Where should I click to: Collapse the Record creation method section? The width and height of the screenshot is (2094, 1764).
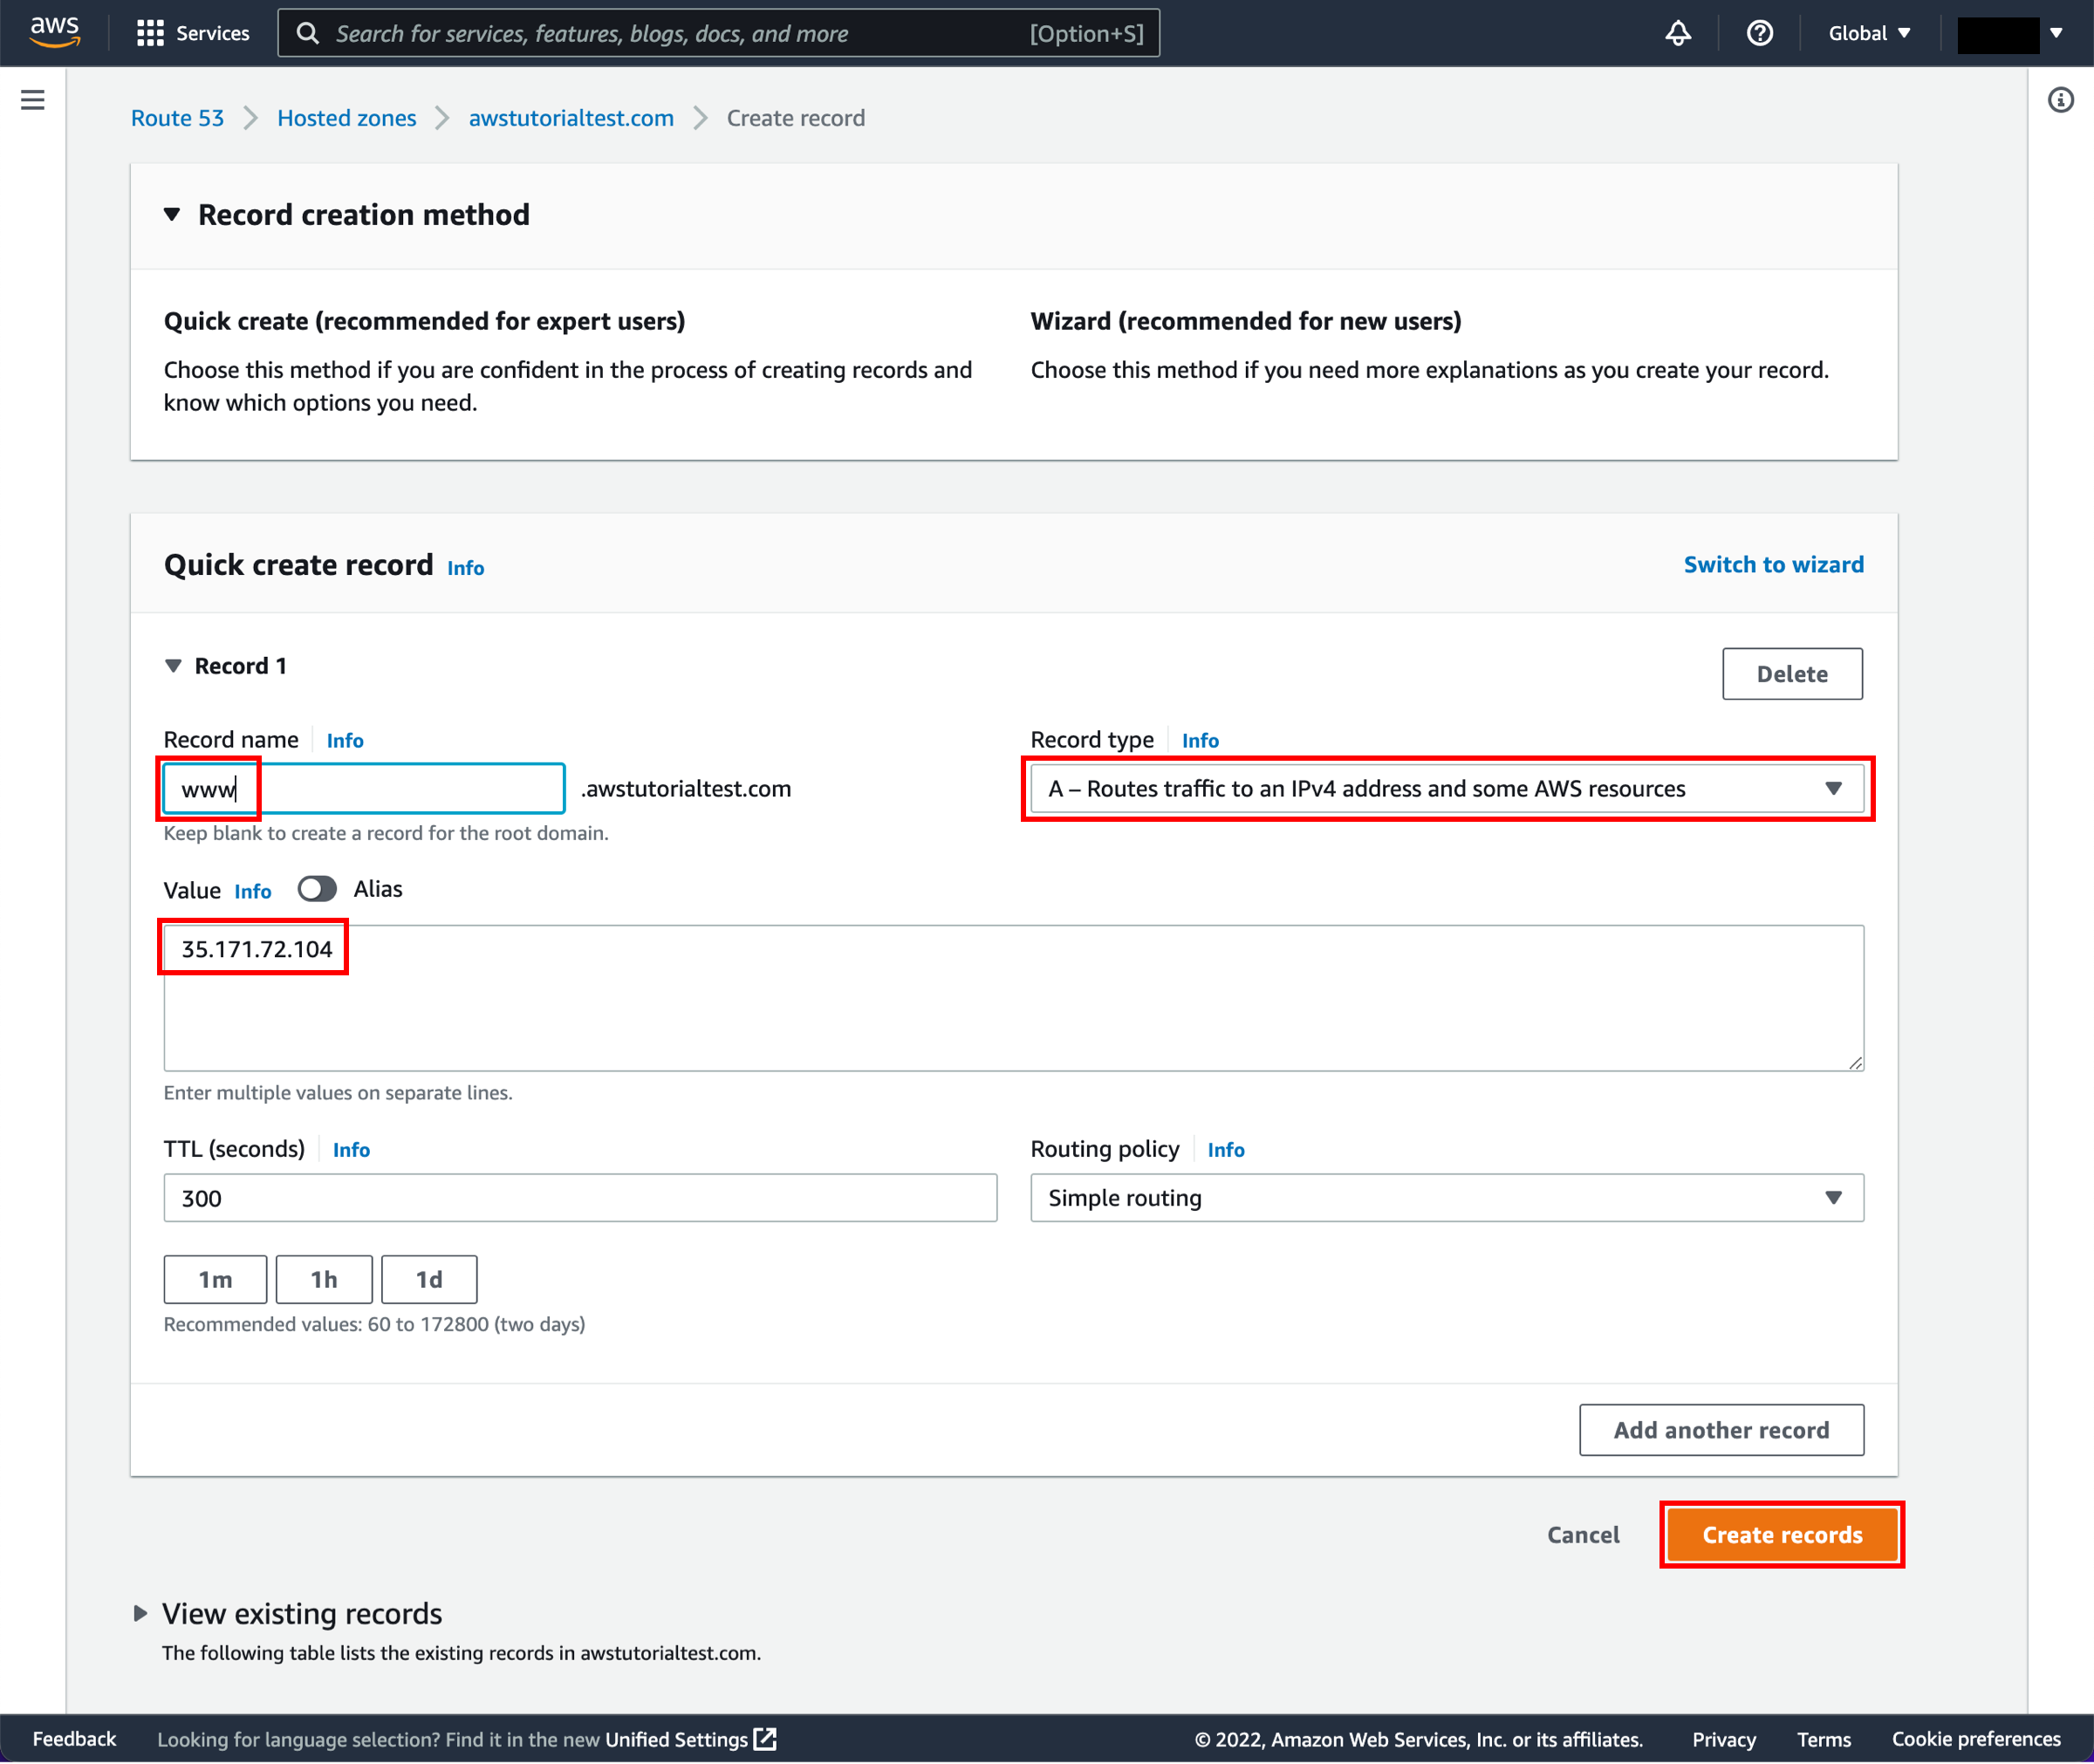172,215
